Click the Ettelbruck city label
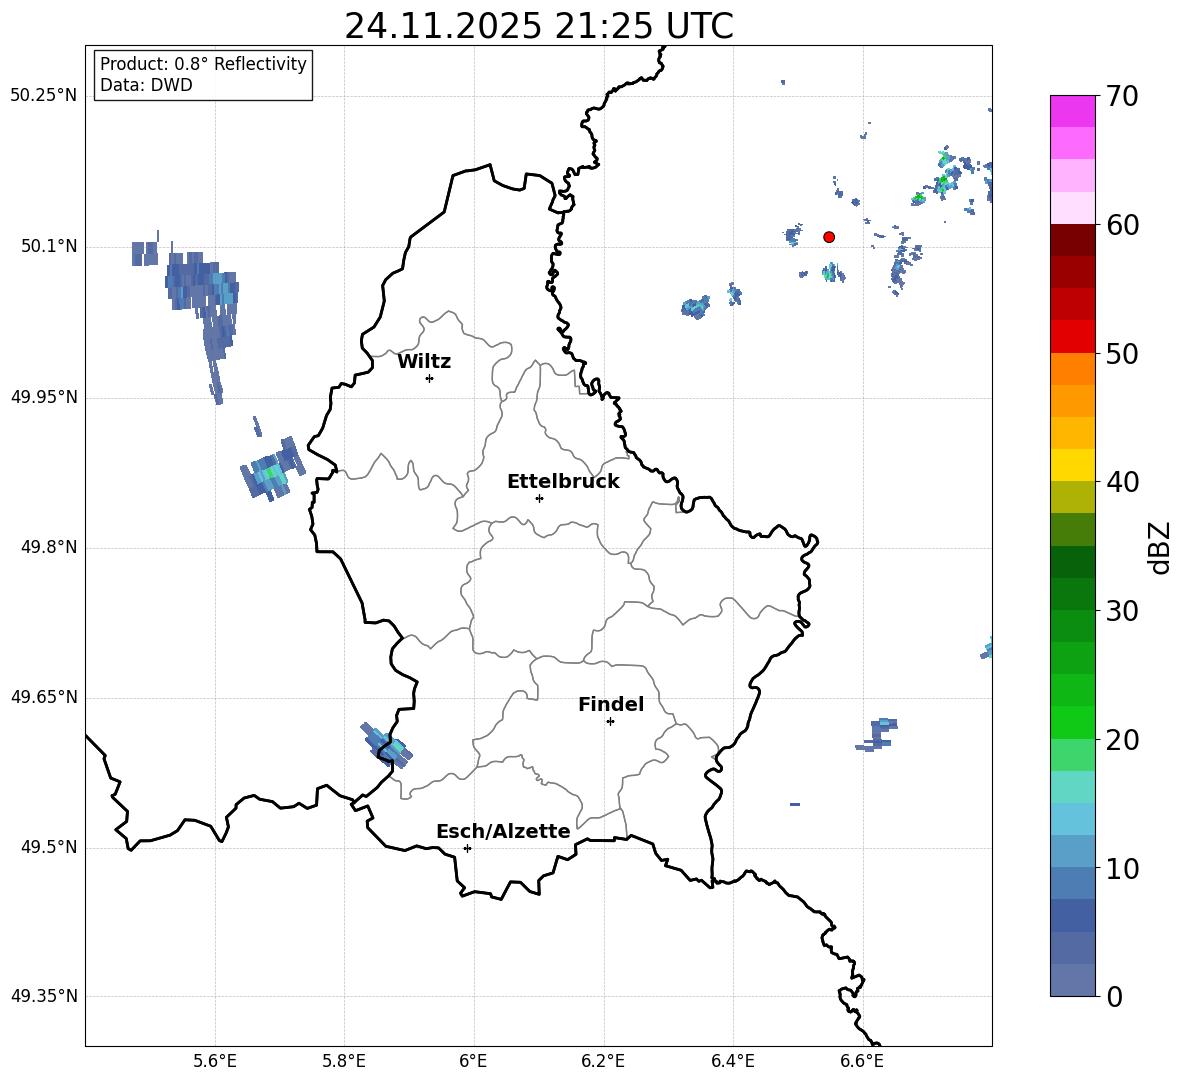Viewport: 1184px width, 1081px height. (x=563, y=482)
